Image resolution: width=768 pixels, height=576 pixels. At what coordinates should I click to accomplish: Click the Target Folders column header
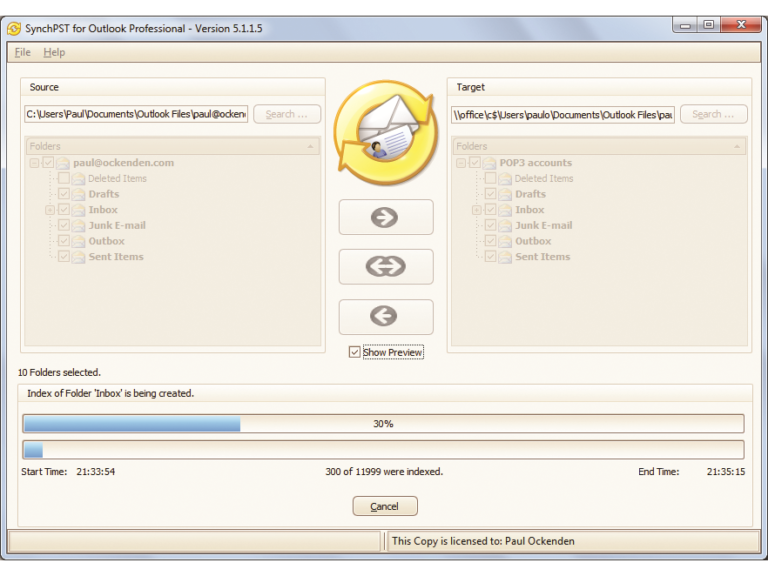coord(599,146)
